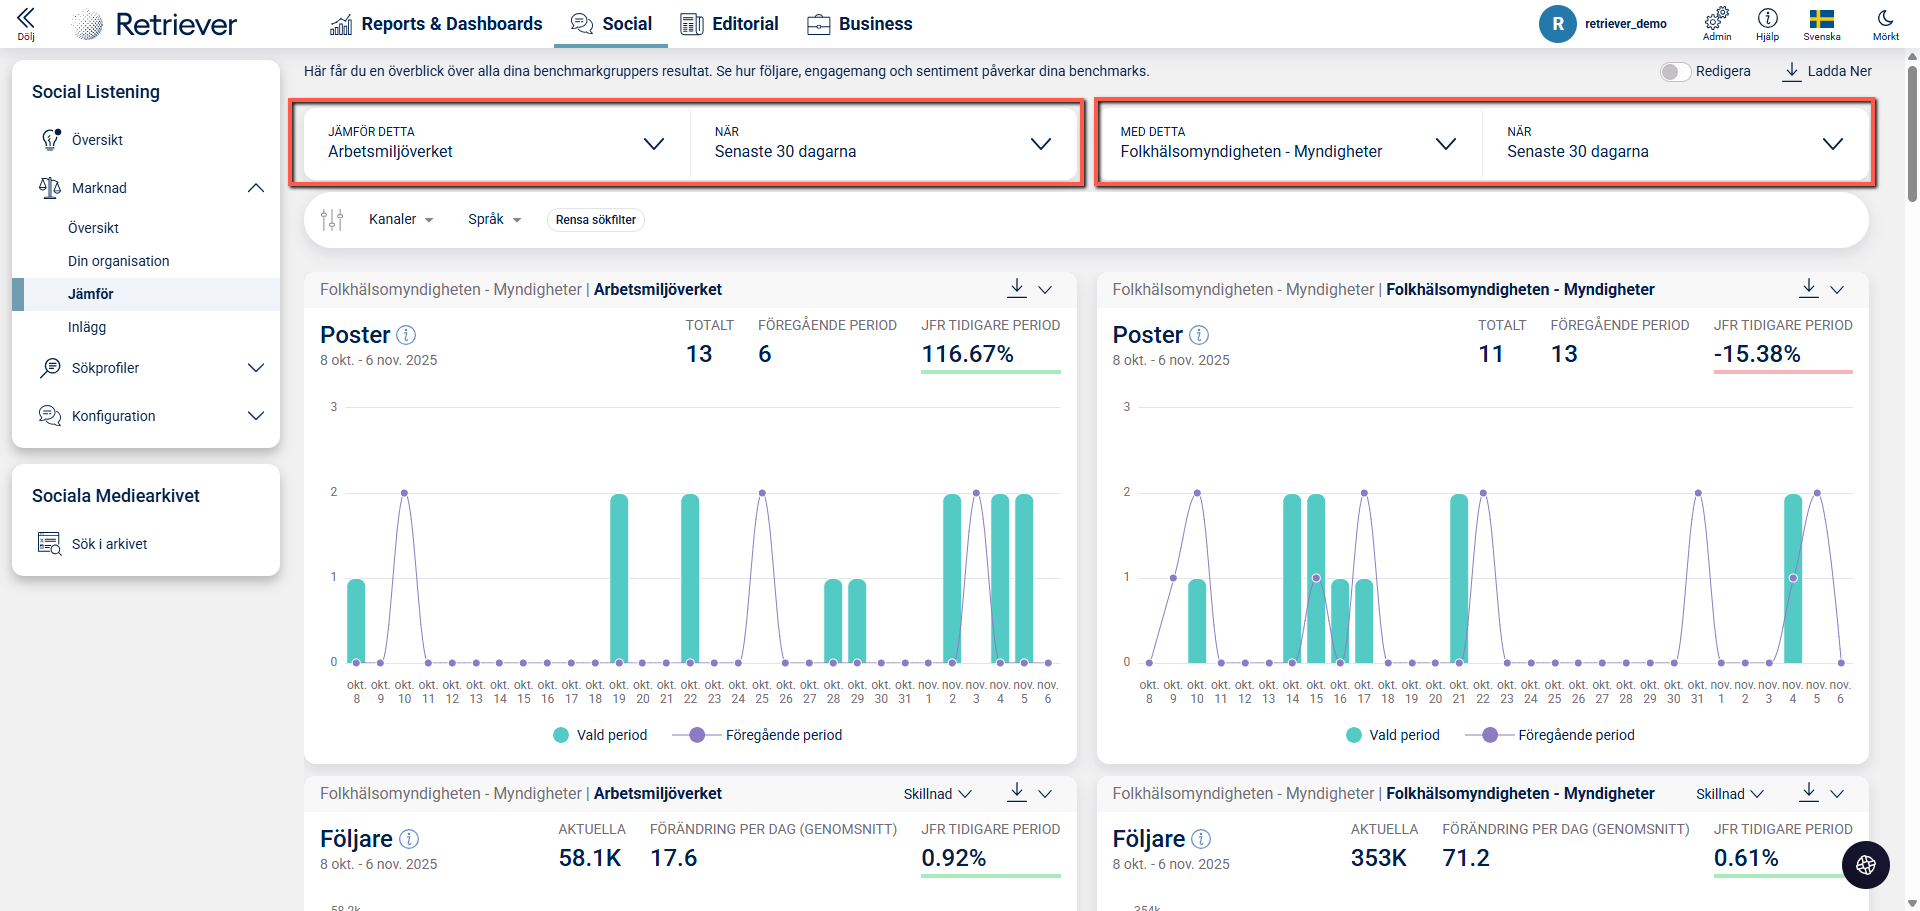The height and width of the screenshot is (911, 1920).
Task: Click the Rensa sökfilter button
Action: [595, 220]
